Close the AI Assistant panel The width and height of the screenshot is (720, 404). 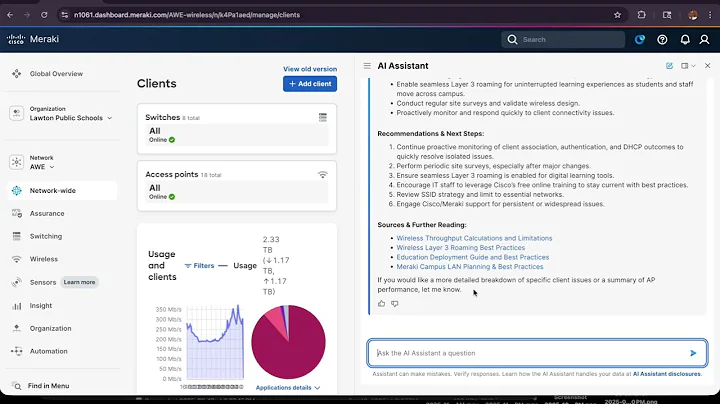coord(708,66)
